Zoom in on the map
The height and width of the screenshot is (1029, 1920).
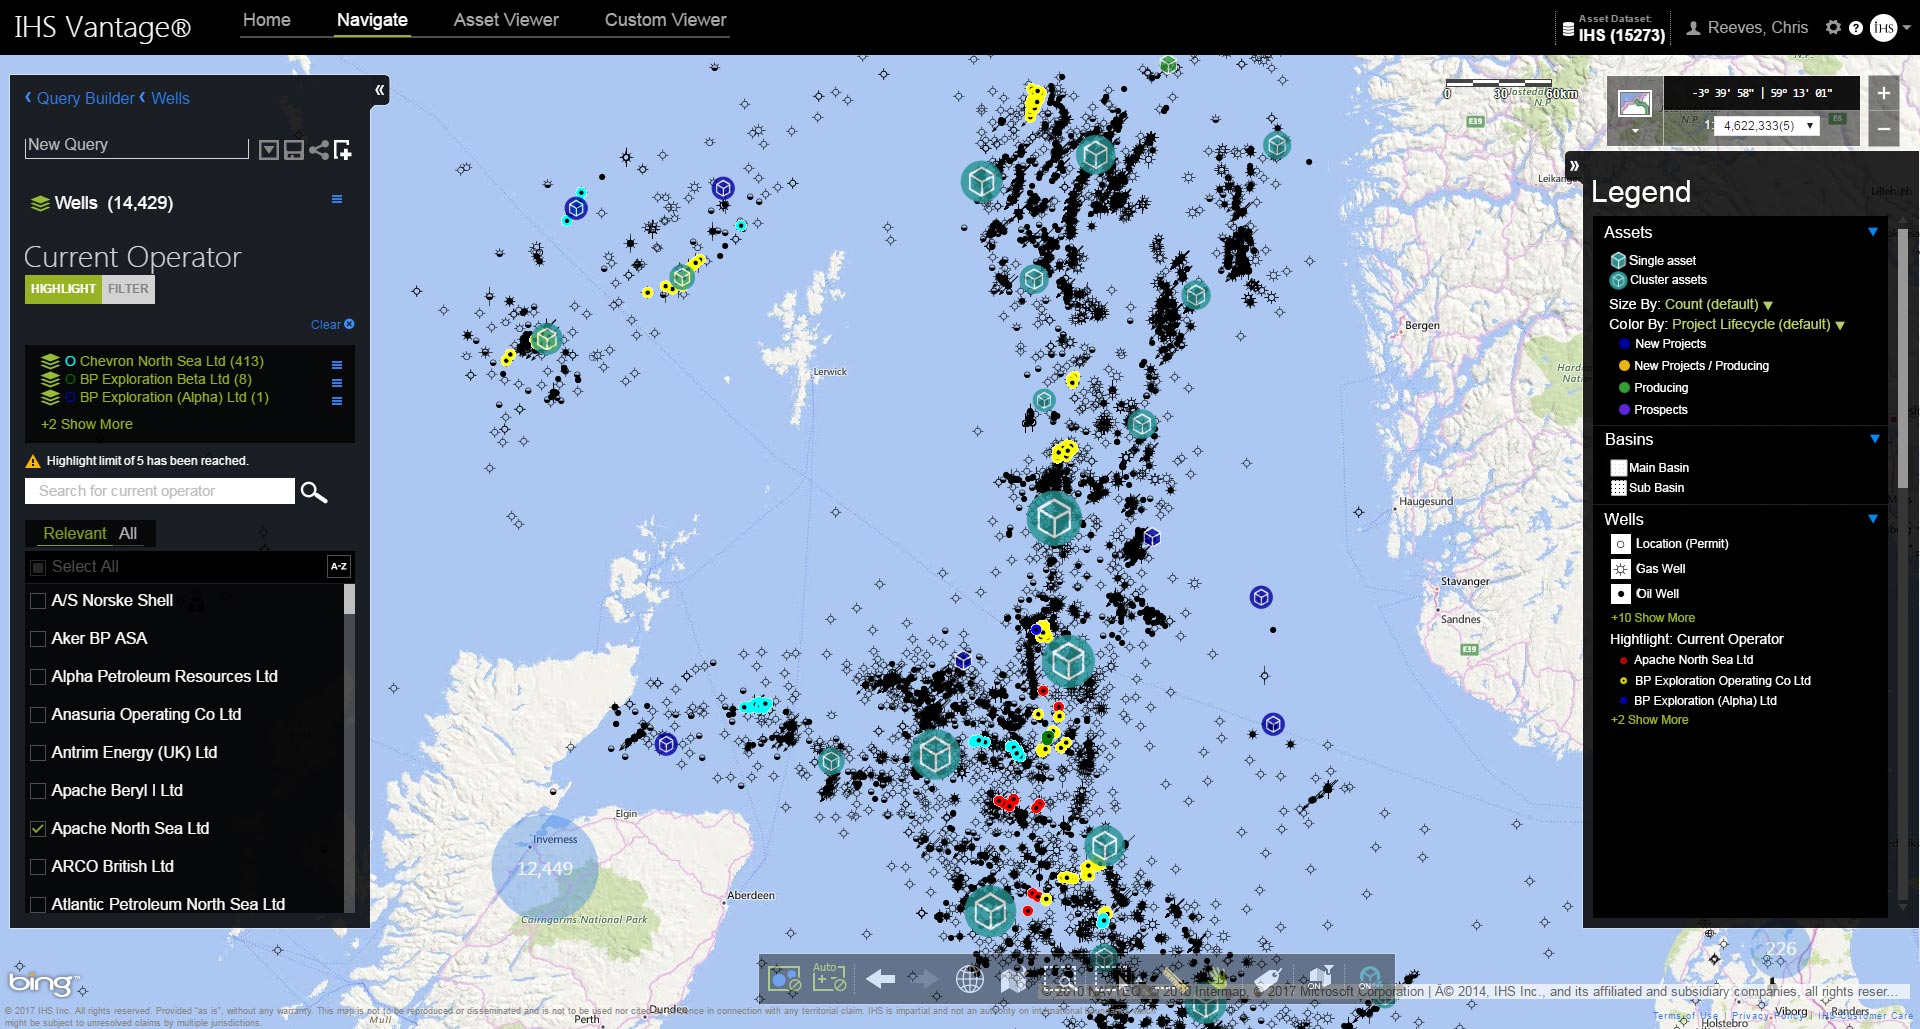pyautogui.click(x=1884, y=94)
